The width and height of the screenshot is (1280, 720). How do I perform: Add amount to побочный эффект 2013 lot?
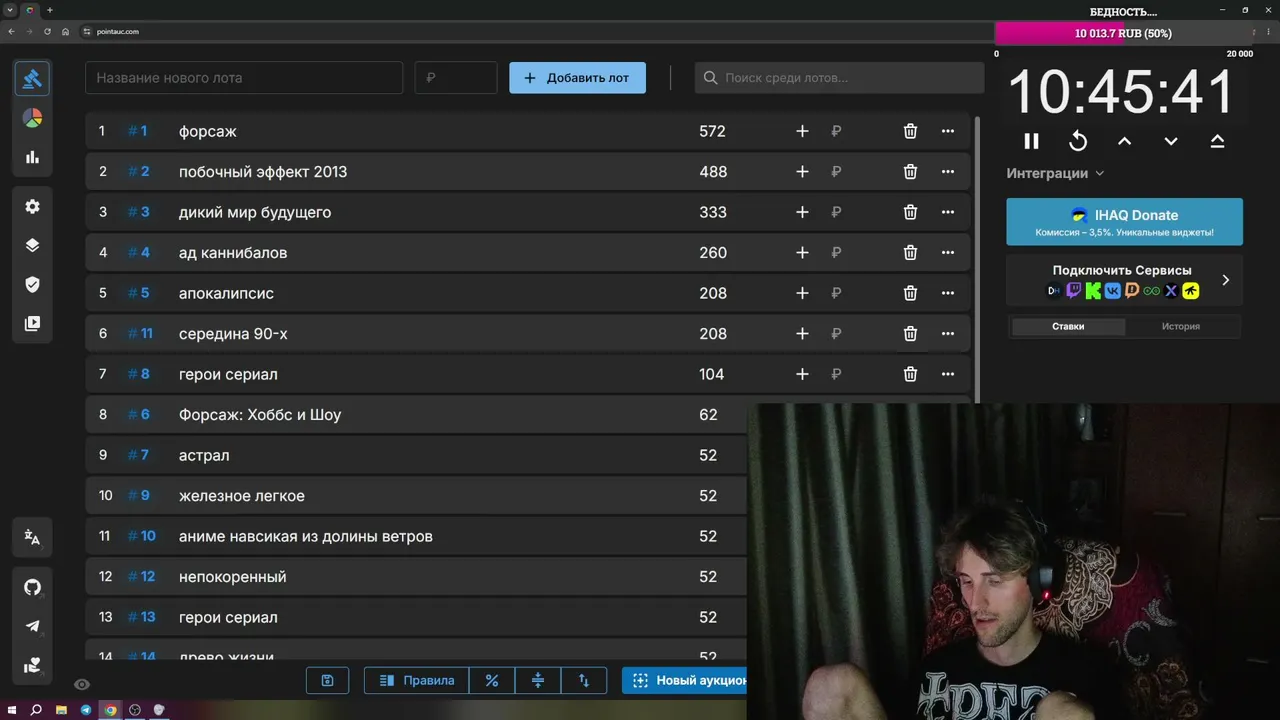[x=802, y=172]
